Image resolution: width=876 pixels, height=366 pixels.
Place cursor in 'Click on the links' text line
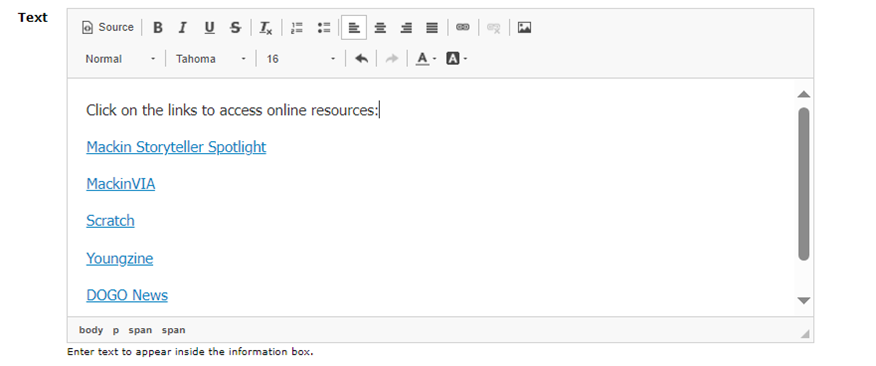[232, 110]
